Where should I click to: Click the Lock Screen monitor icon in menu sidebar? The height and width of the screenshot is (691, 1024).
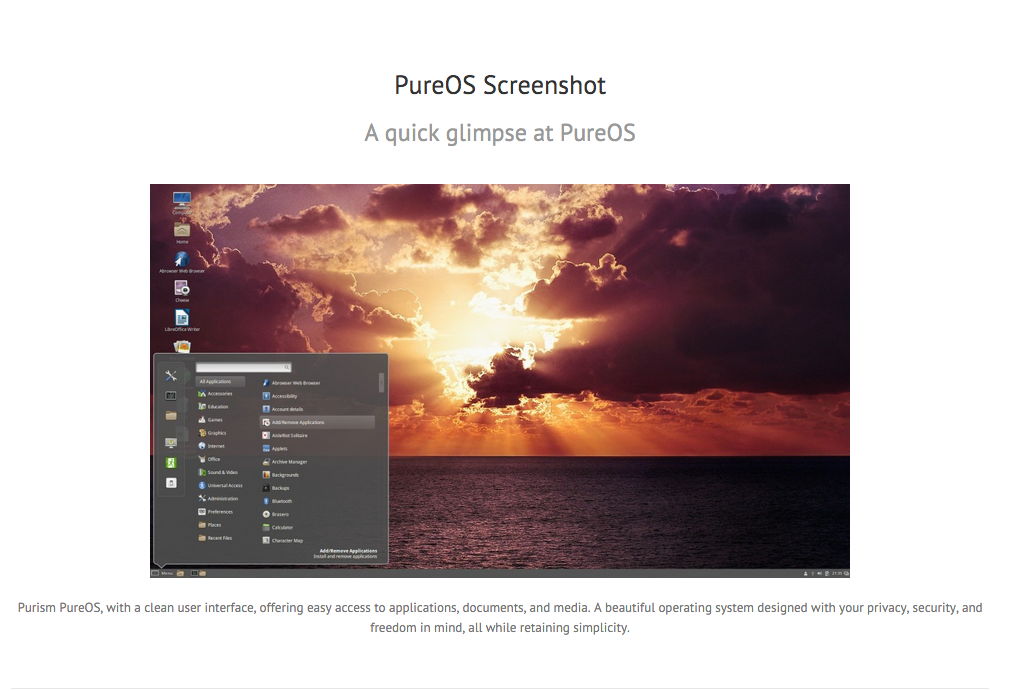pyautogui.click(x=171, y=443)
